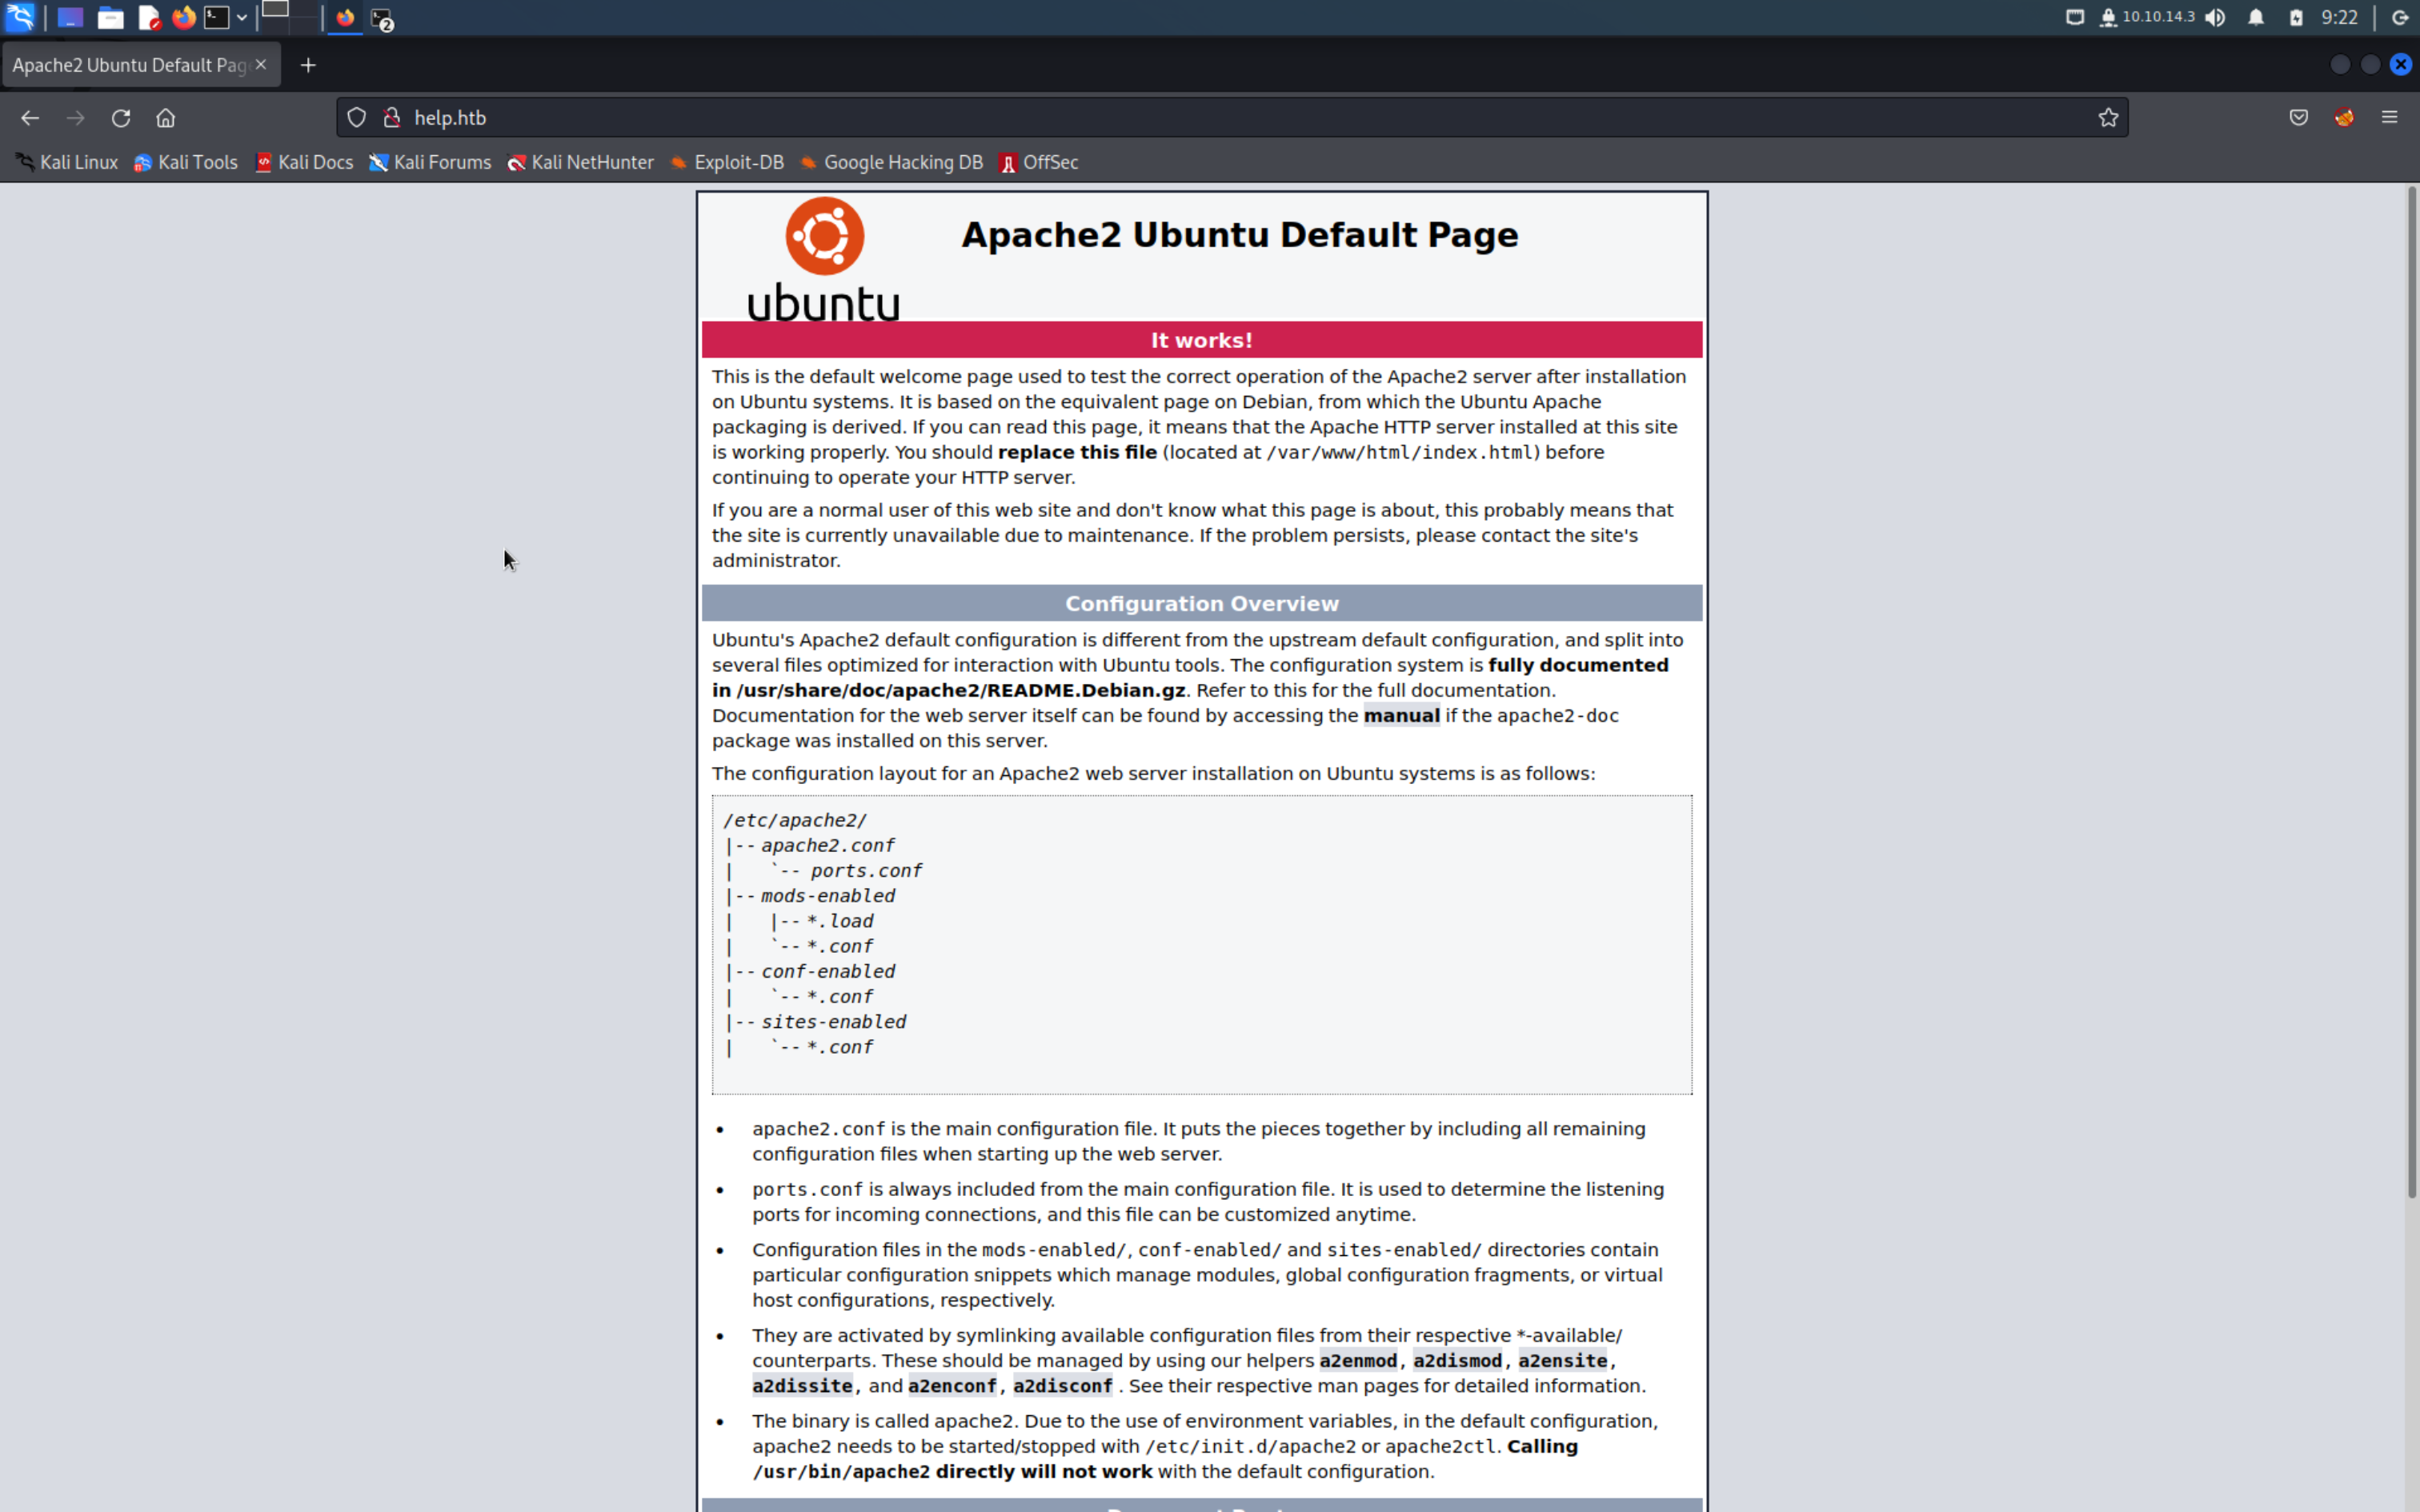Follow the manual link in Configuration Overview
Image resolution: width=2420 pixels, height=1512 pixels.
(1401, 716)
